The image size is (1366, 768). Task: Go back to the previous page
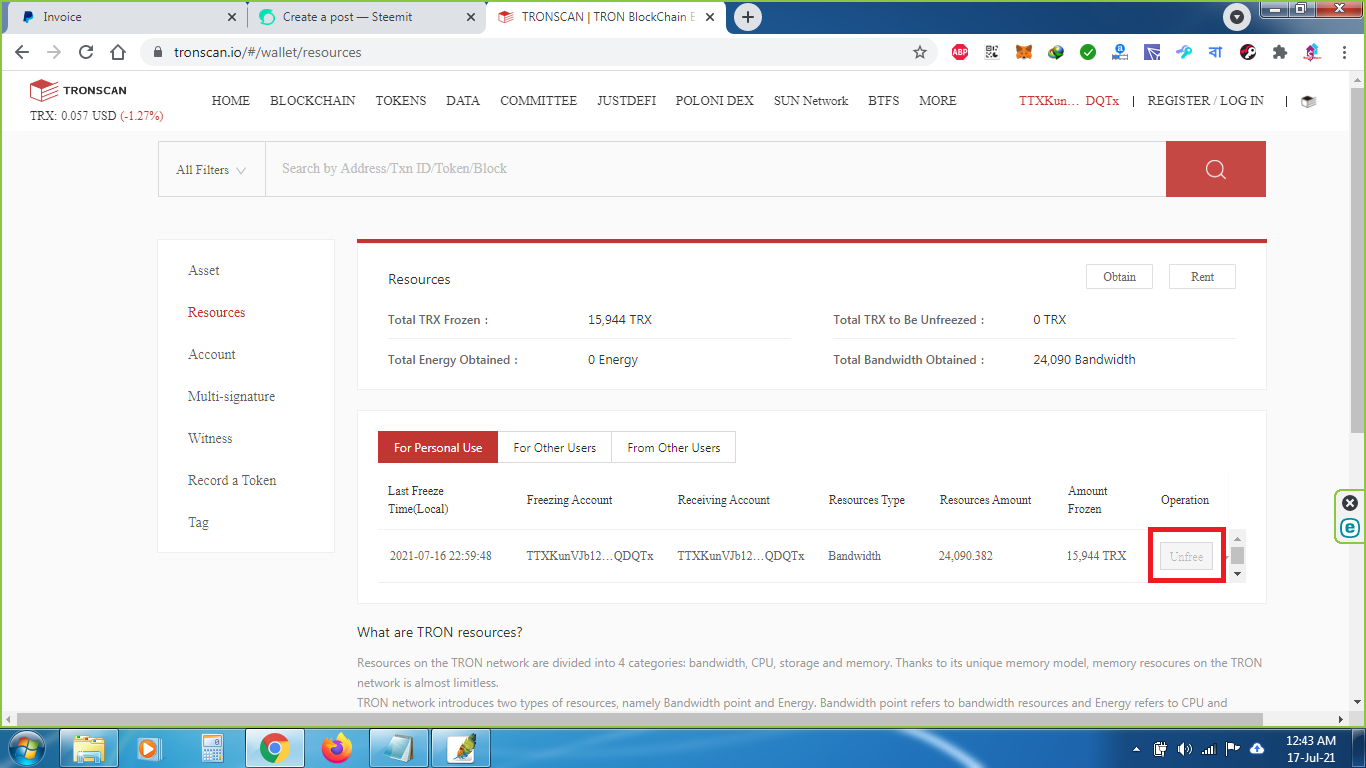pyautogui.click(x=22, y=52)
